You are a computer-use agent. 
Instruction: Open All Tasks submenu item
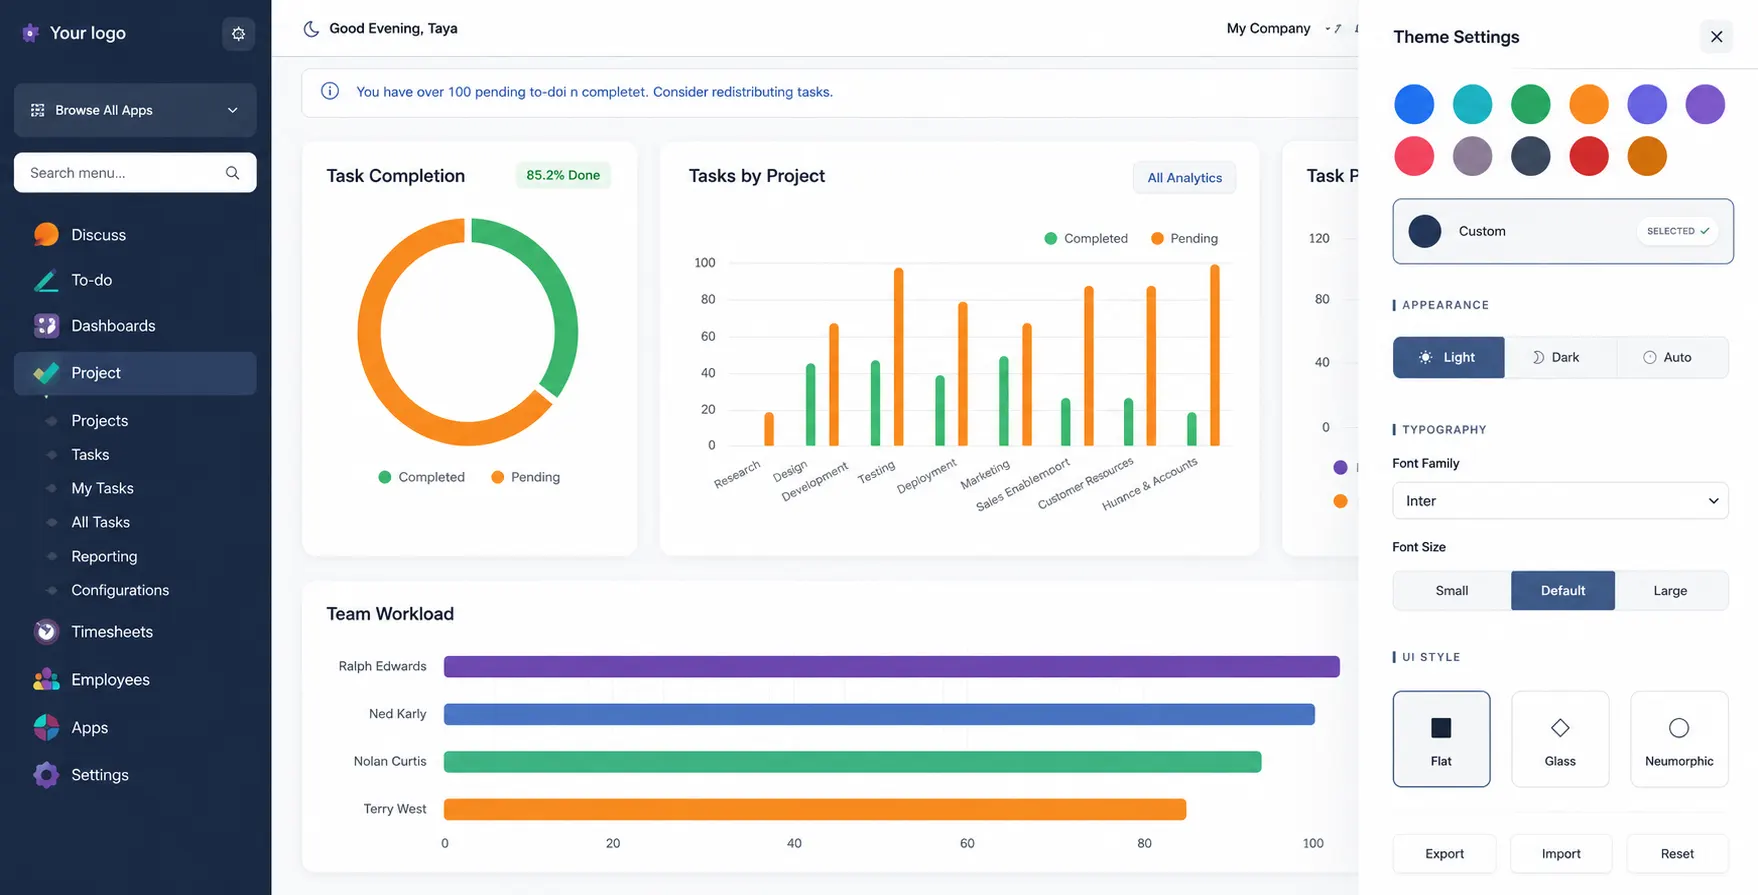(x=100, y=523)
